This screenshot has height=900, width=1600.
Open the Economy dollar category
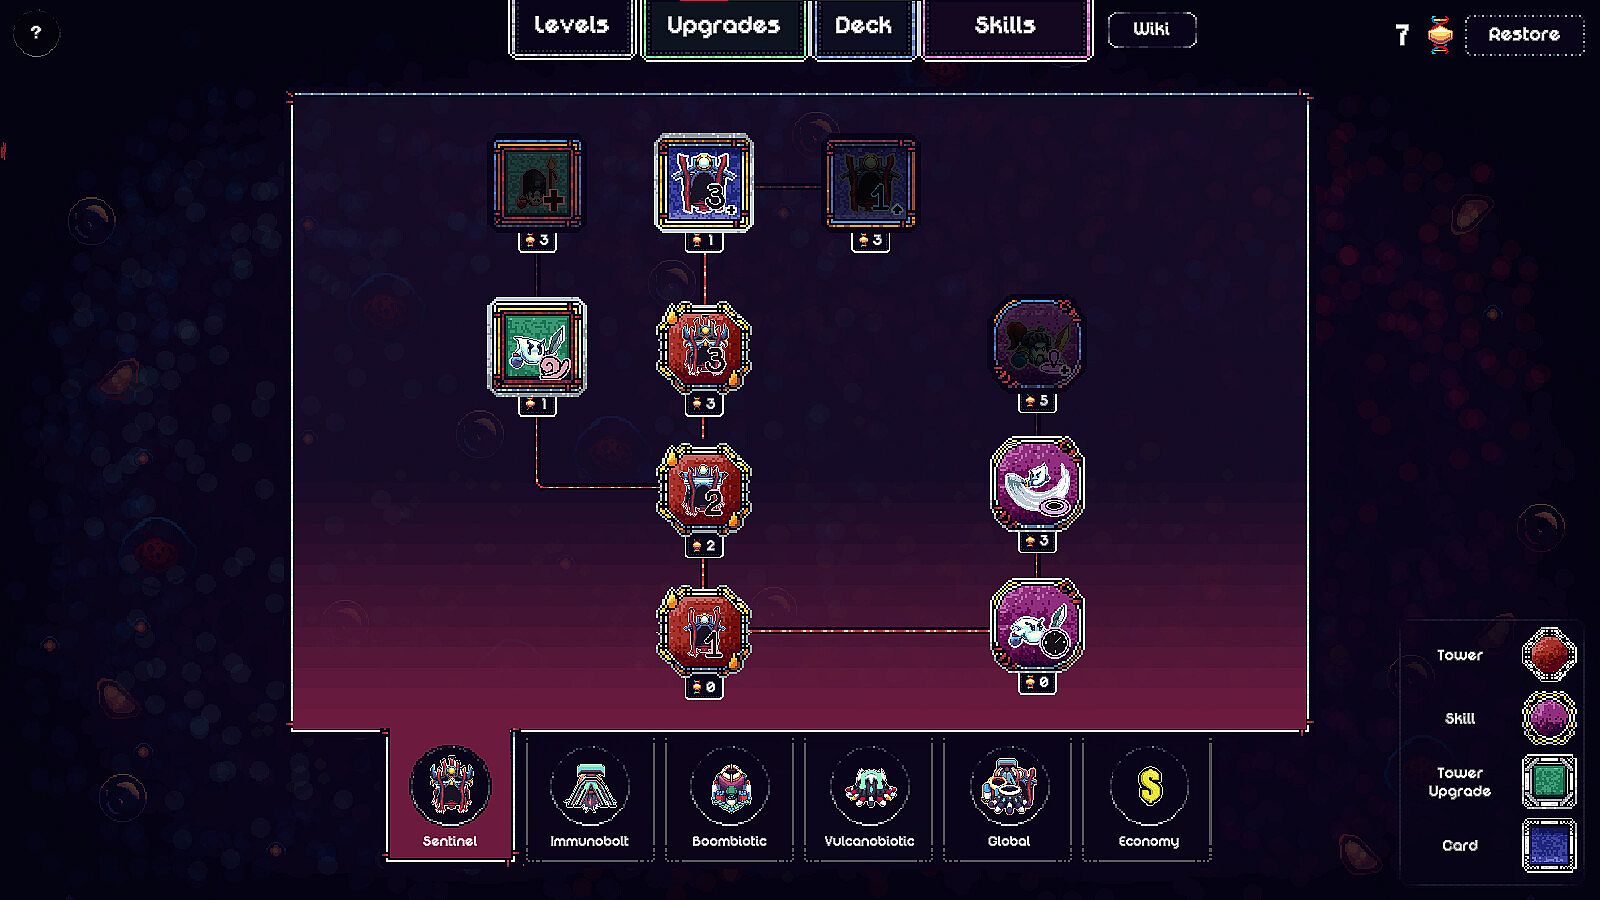[x=1148, y=799]
